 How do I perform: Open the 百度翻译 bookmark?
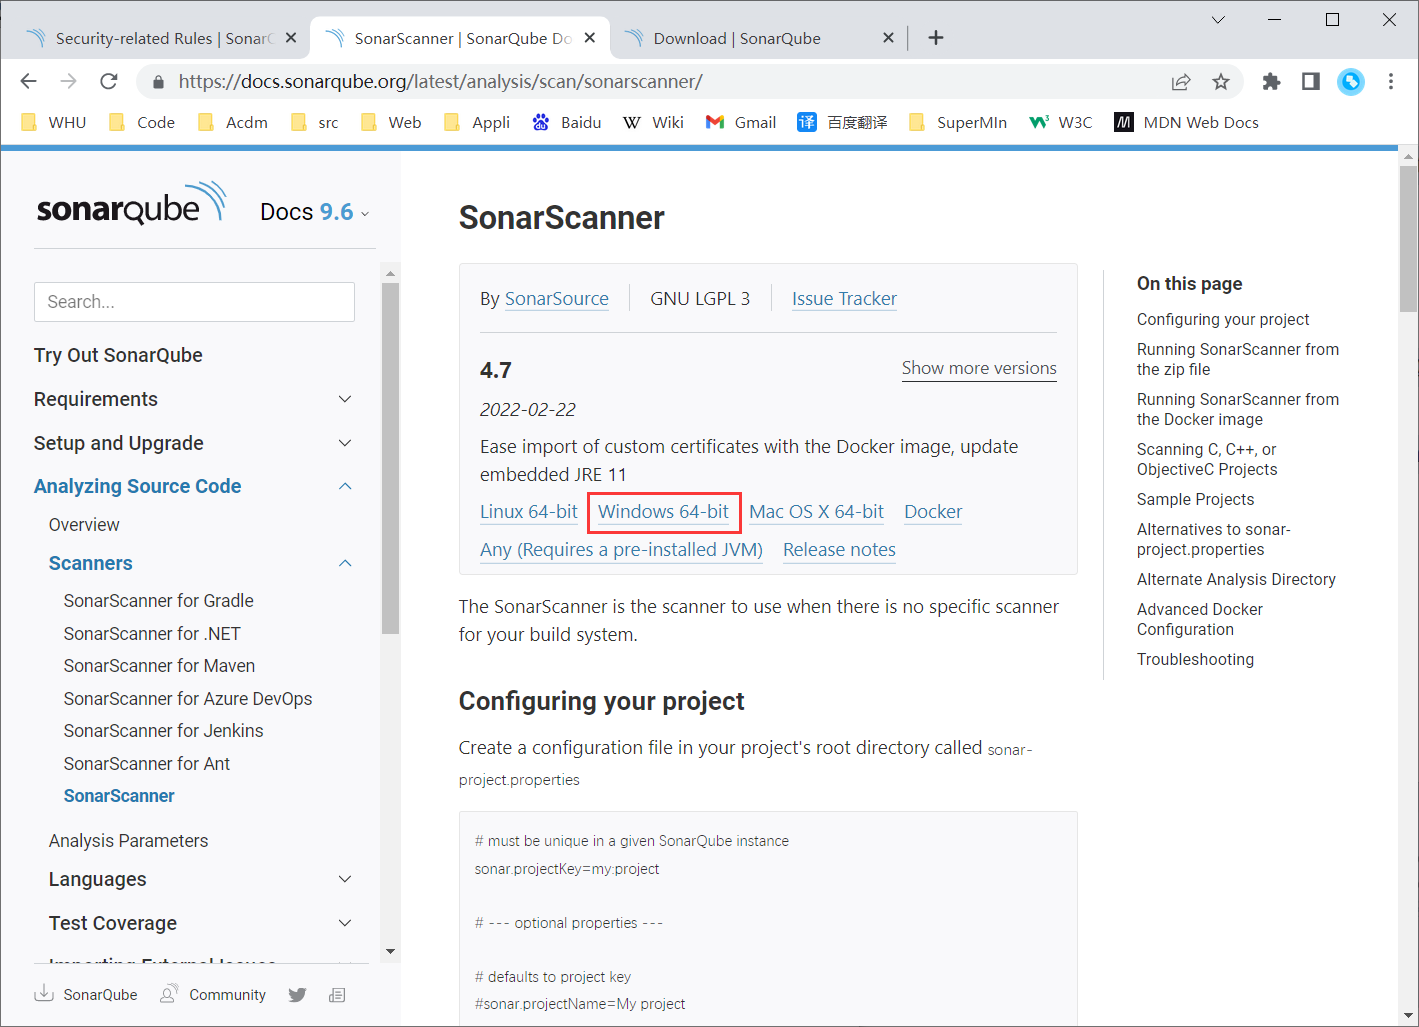coord(842,122)
